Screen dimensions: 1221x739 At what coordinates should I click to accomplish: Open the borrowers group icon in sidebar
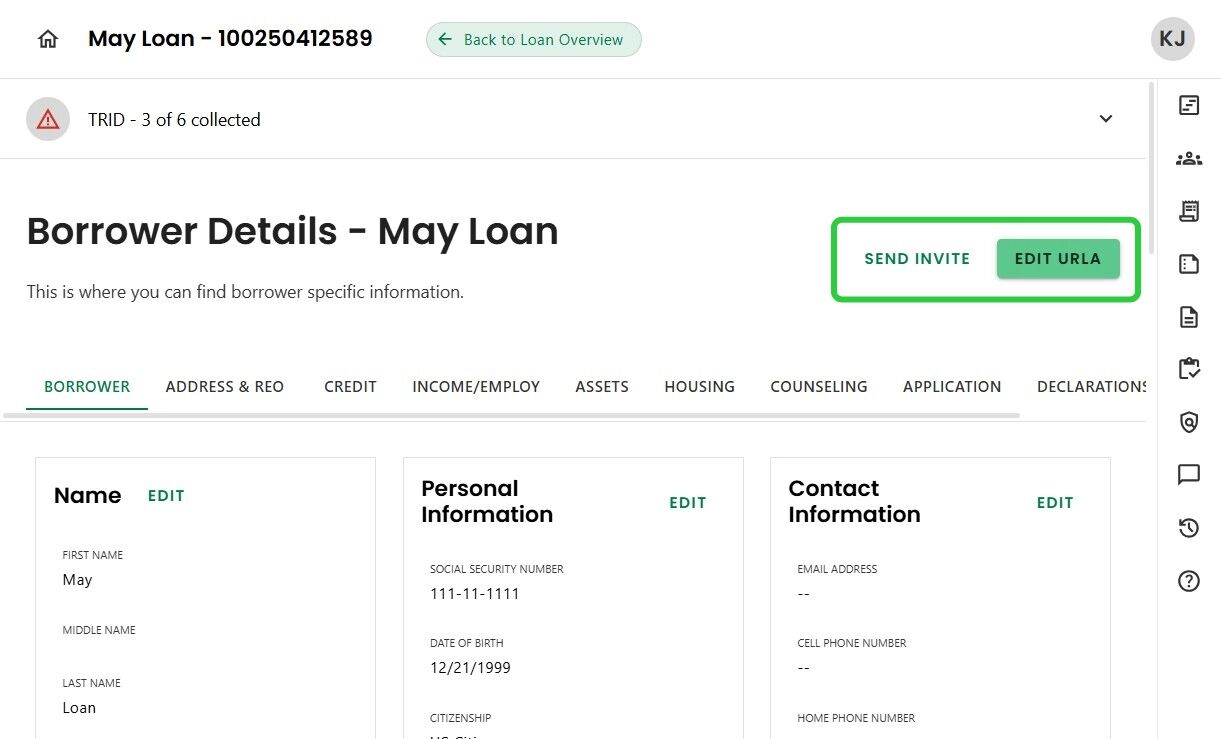1188,158
